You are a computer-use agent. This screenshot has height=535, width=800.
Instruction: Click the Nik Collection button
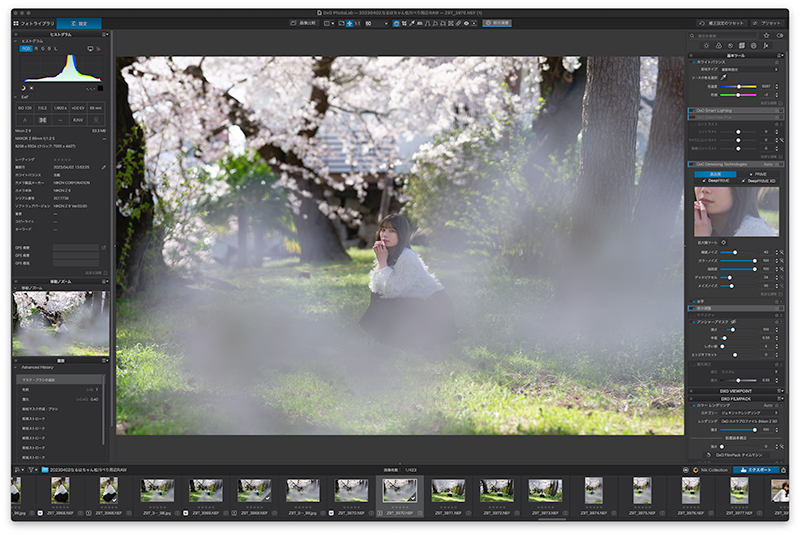pyautogui.click(x=710, y=470)
